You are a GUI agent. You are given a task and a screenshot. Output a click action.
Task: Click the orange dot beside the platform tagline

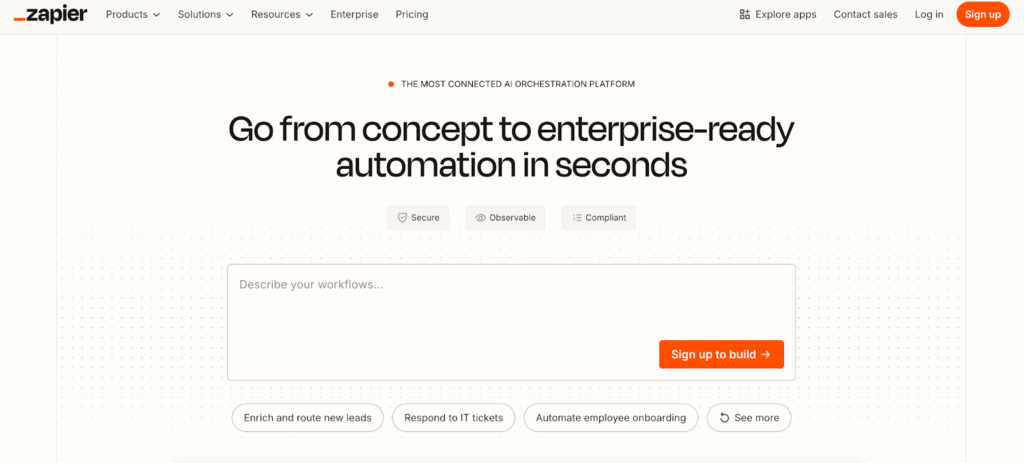point(391,84)
